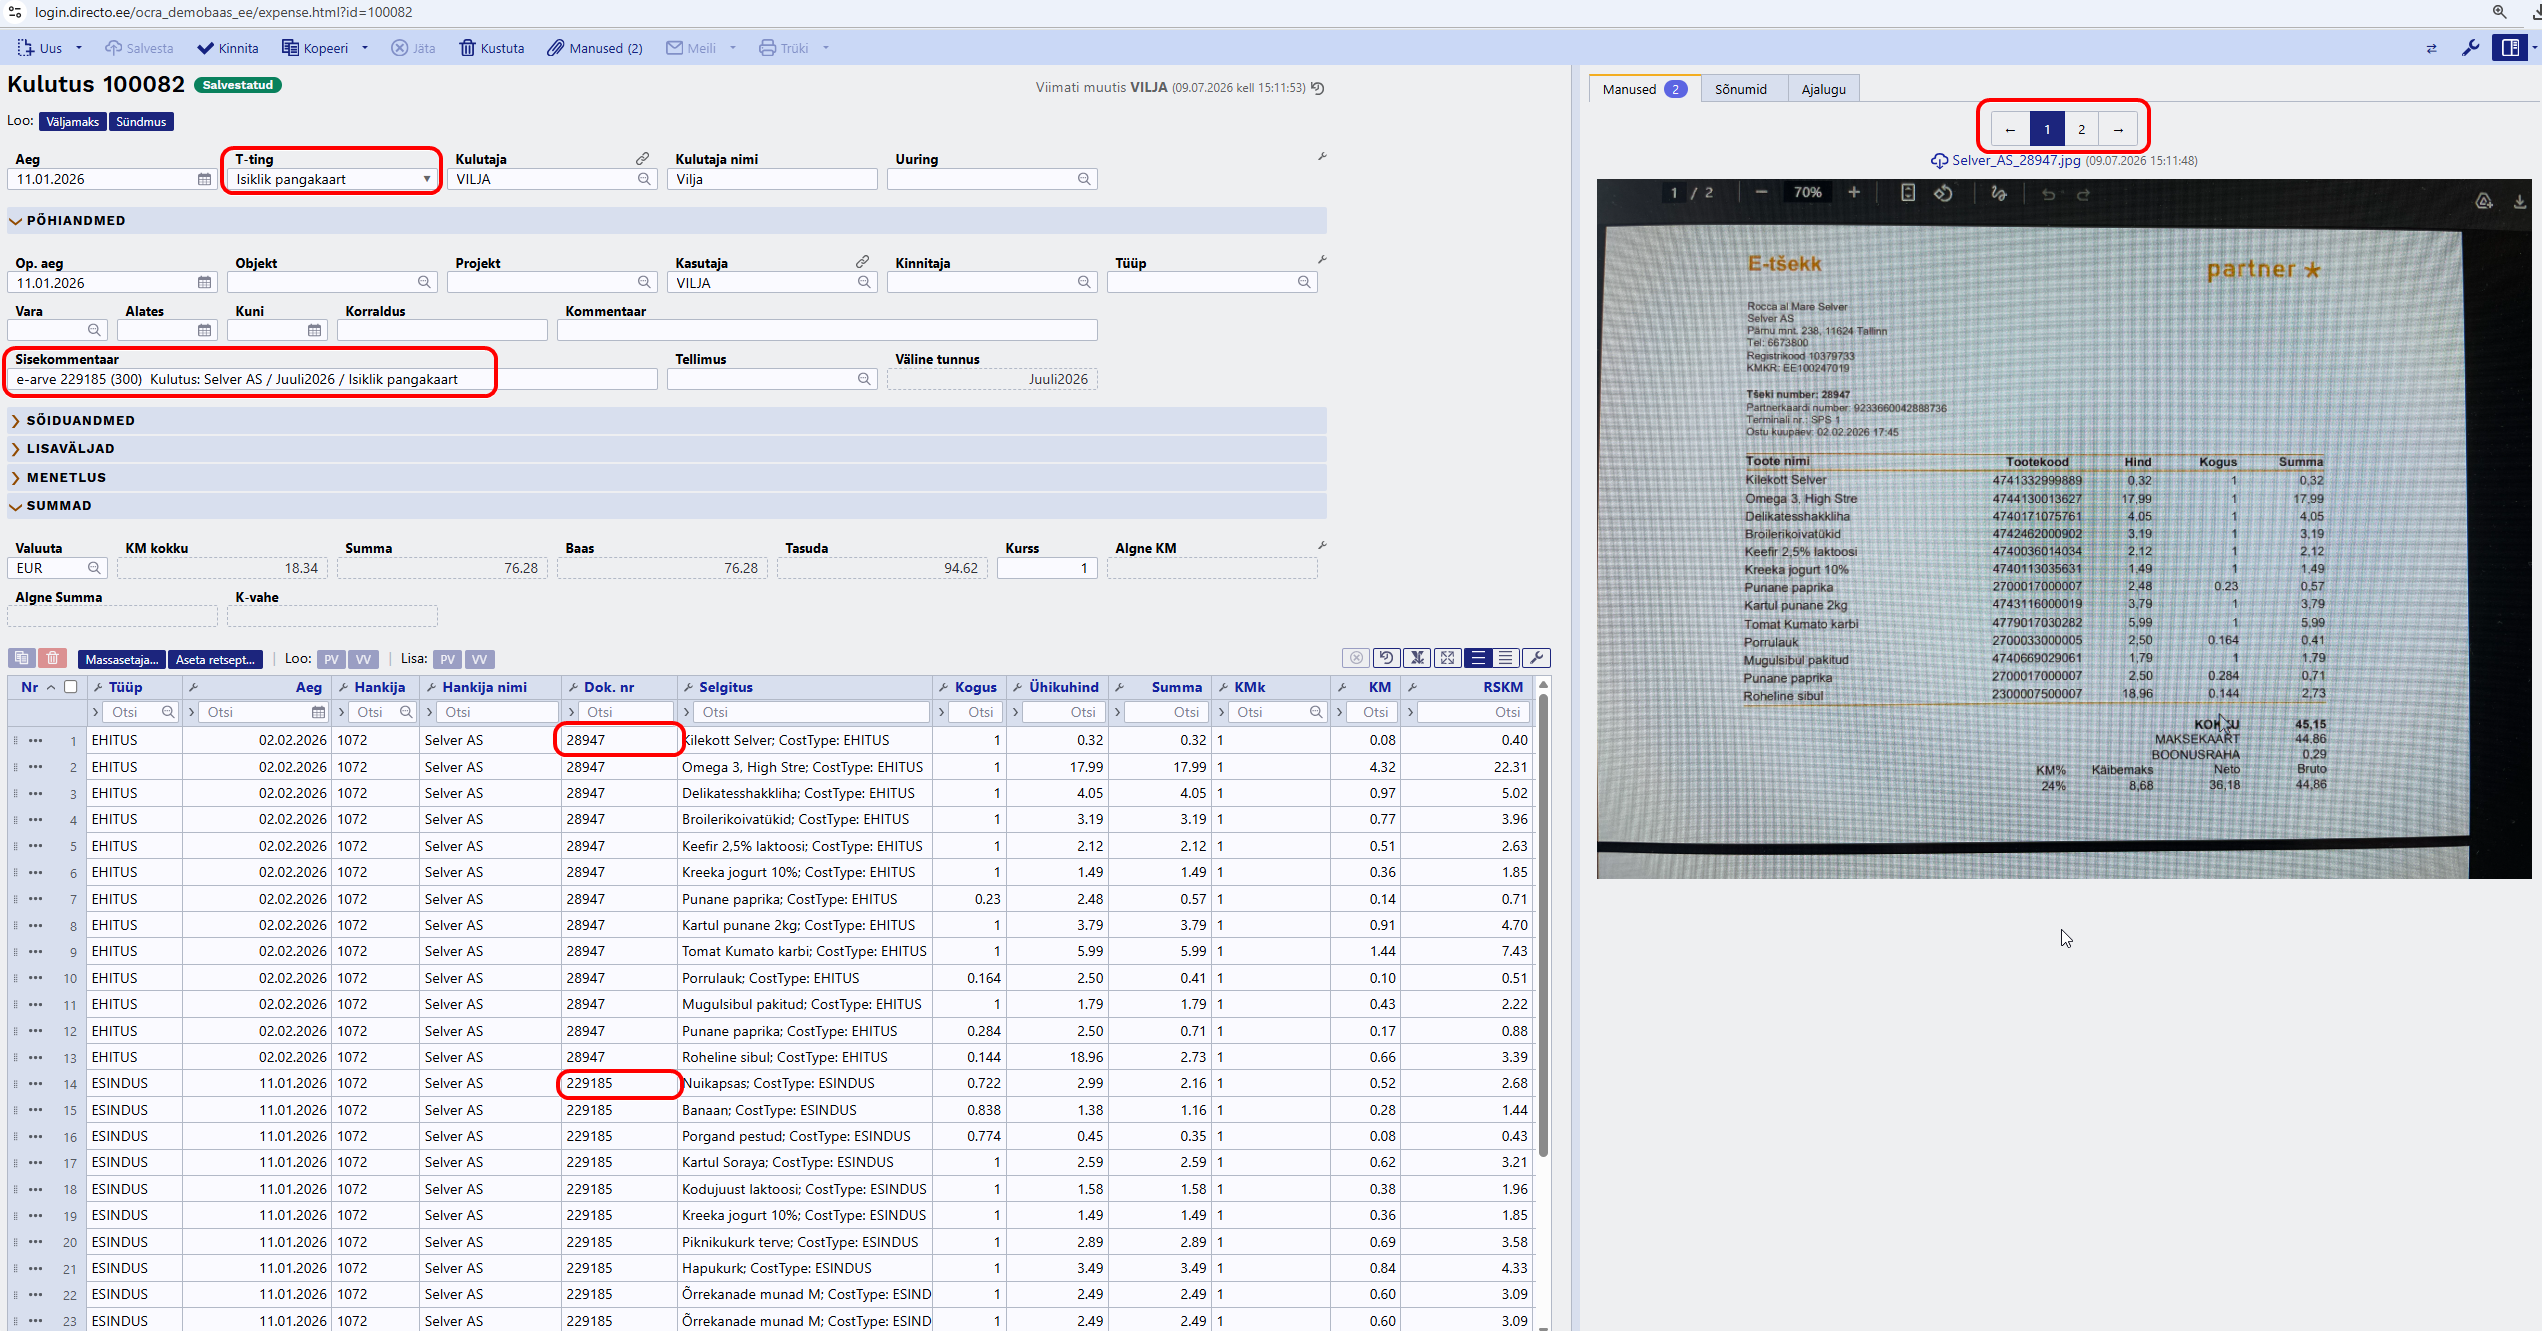The height and width of the screenshot is (1331, 2542).
Task: Click the Excel export icon above table
Action: (x=1417, y=658)
